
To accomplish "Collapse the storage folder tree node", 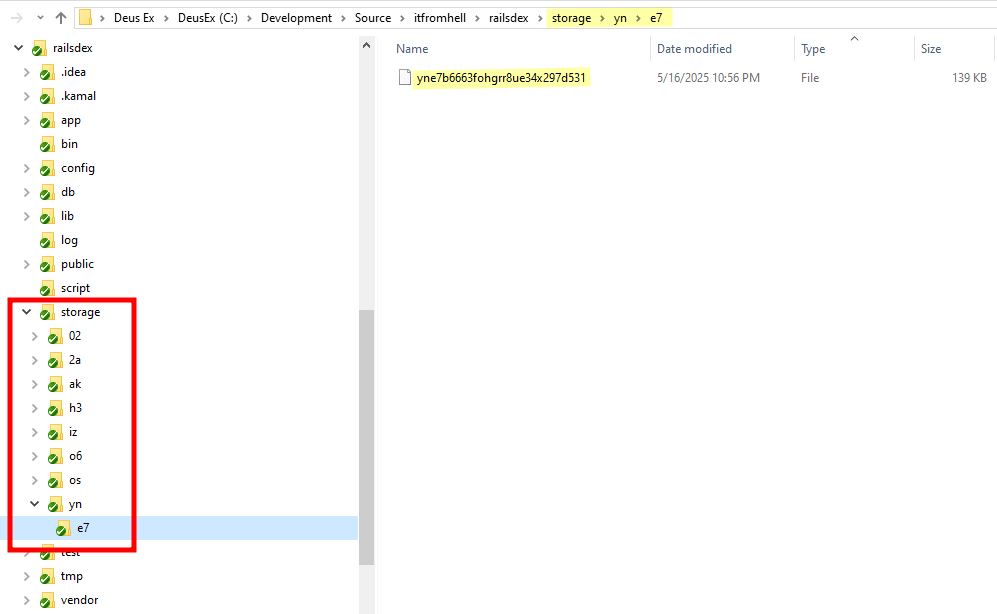I will (x=26, y=313).
